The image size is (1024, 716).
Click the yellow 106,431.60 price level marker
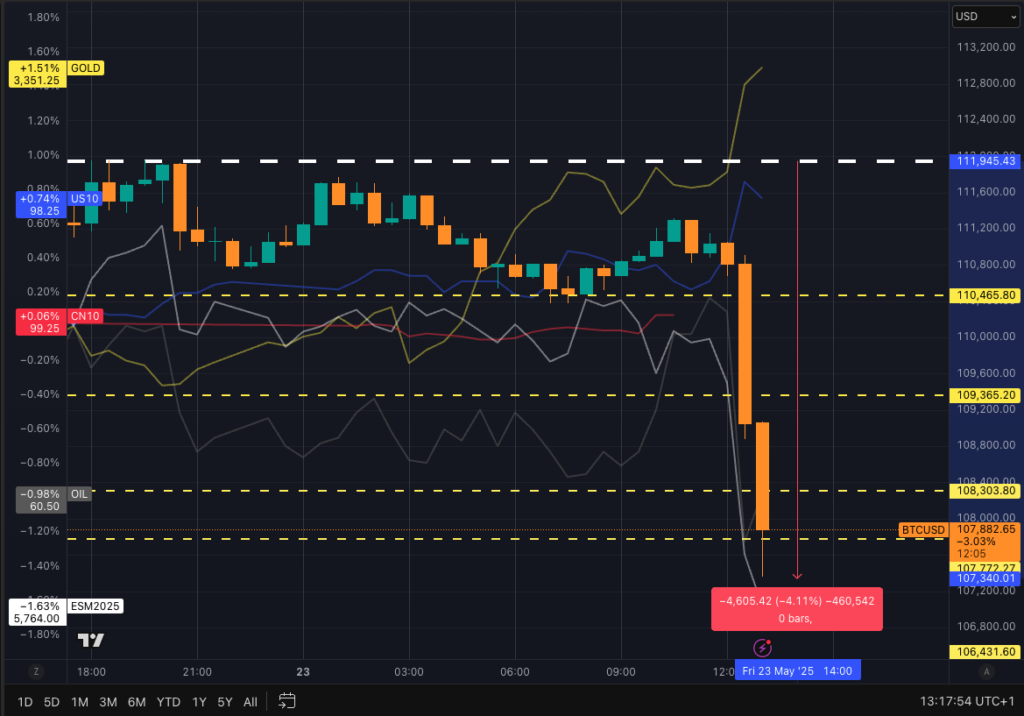[x=984, y=651]
